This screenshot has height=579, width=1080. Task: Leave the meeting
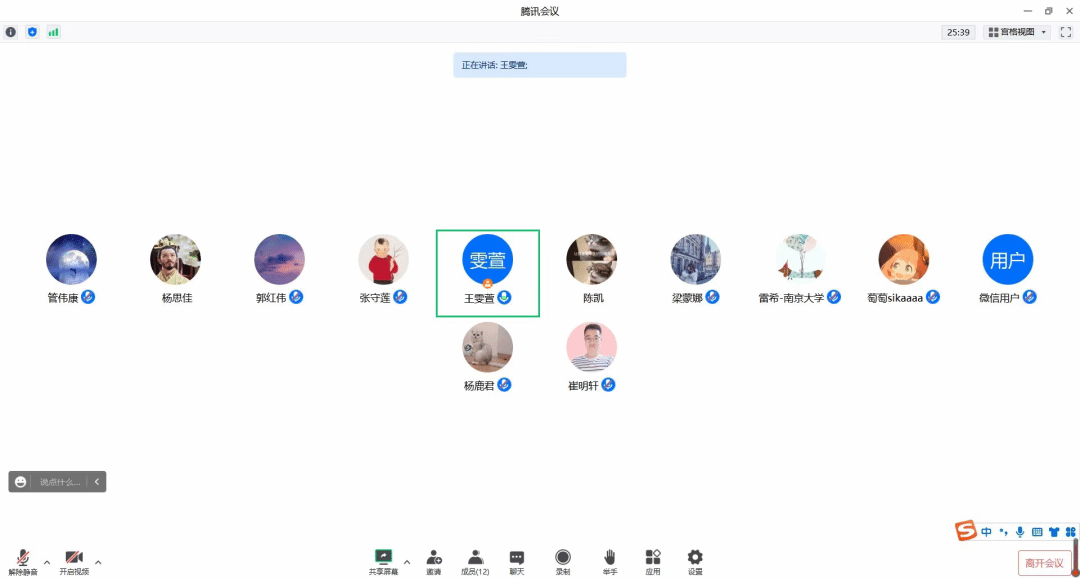tap(1044, 563)
